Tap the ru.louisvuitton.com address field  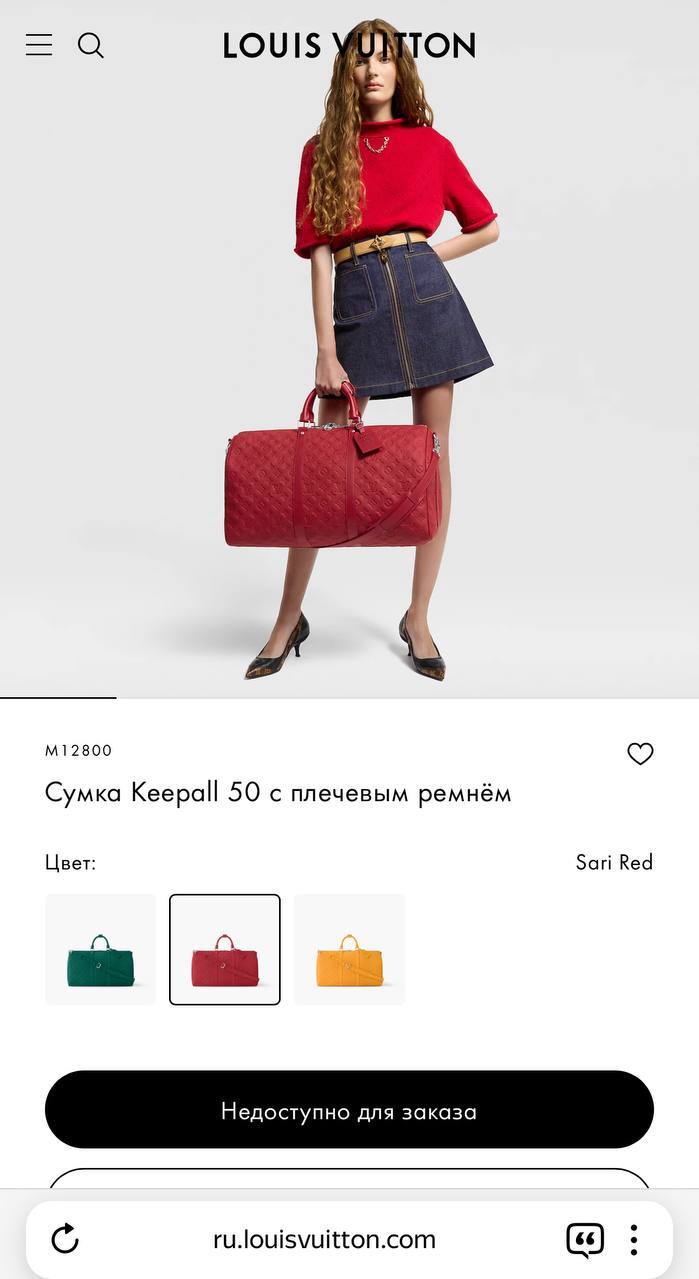[x=325, y=1240]
